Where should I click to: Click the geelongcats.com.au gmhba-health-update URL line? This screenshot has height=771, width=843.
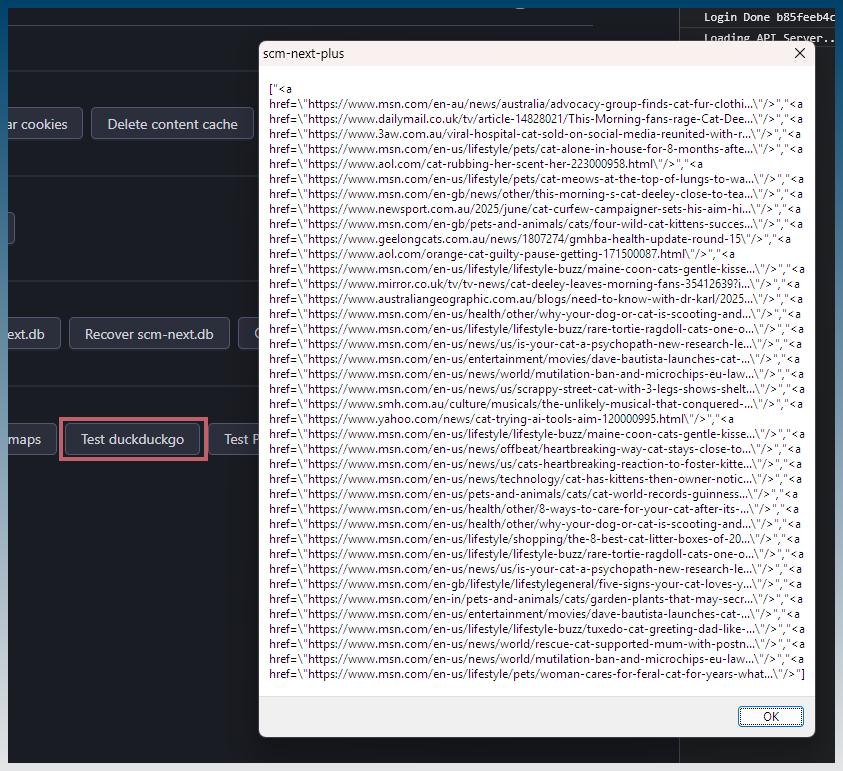pos(530,239)
